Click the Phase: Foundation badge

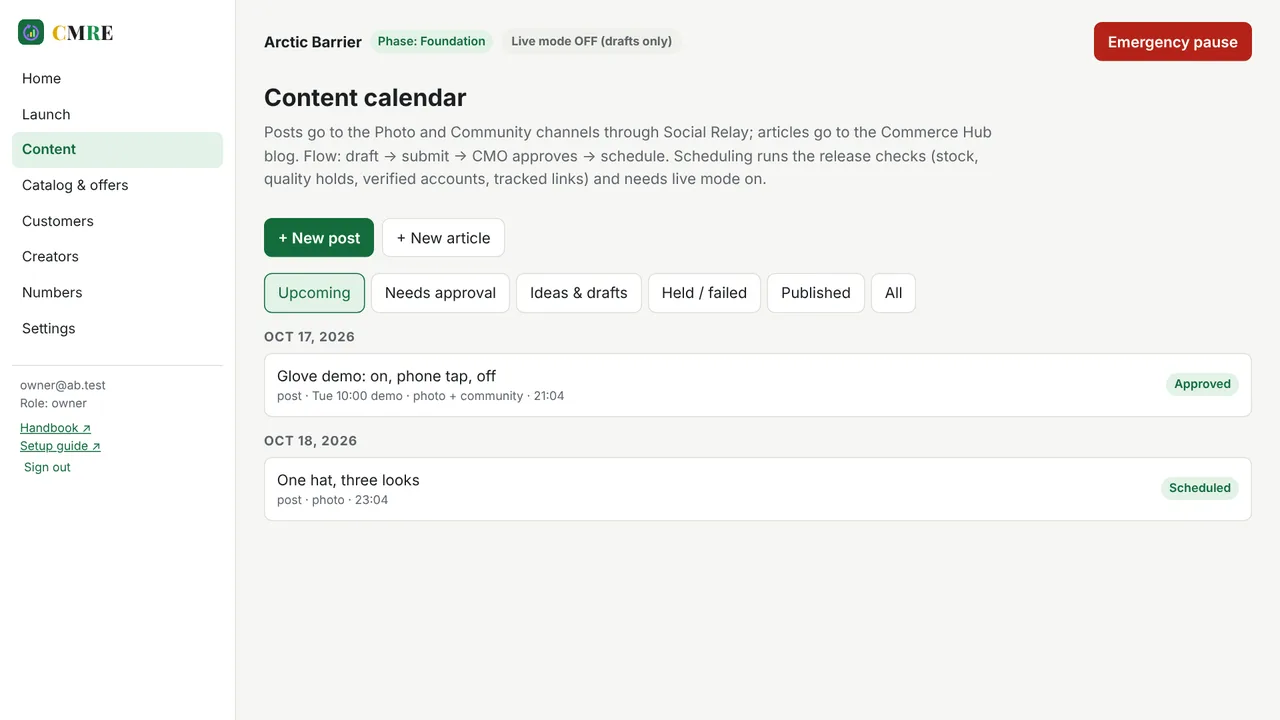(x=431, y=41)
